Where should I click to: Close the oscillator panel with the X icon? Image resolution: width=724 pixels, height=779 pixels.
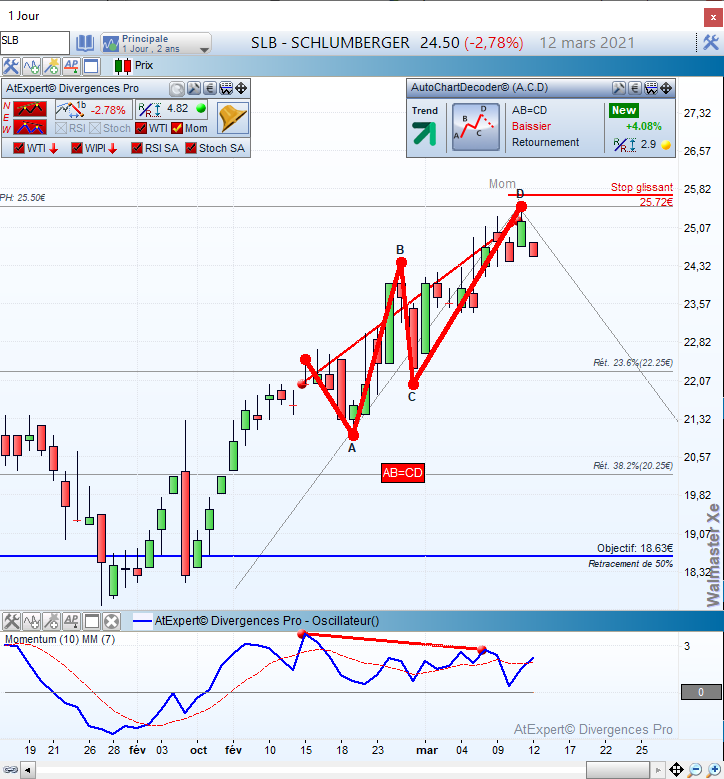[x=112, y=622]
